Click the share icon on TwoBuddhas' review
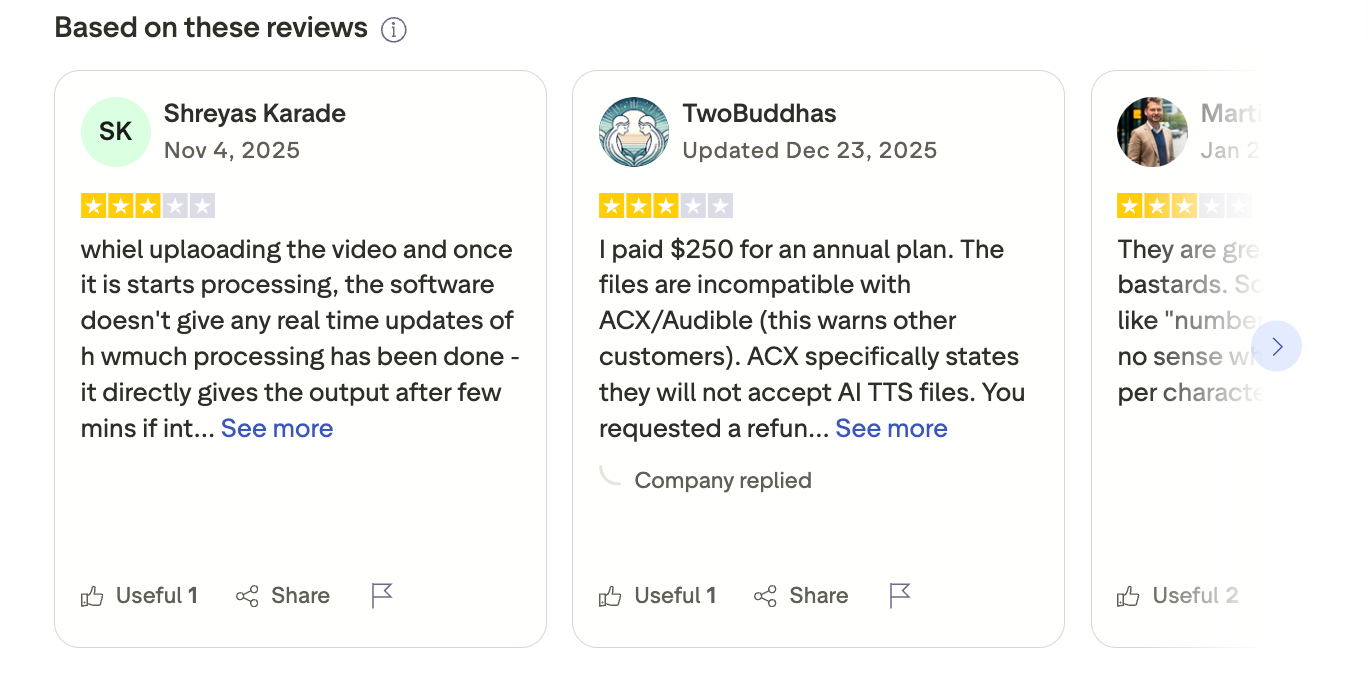This screenshot has width=1368, height=684. (765, 597)
